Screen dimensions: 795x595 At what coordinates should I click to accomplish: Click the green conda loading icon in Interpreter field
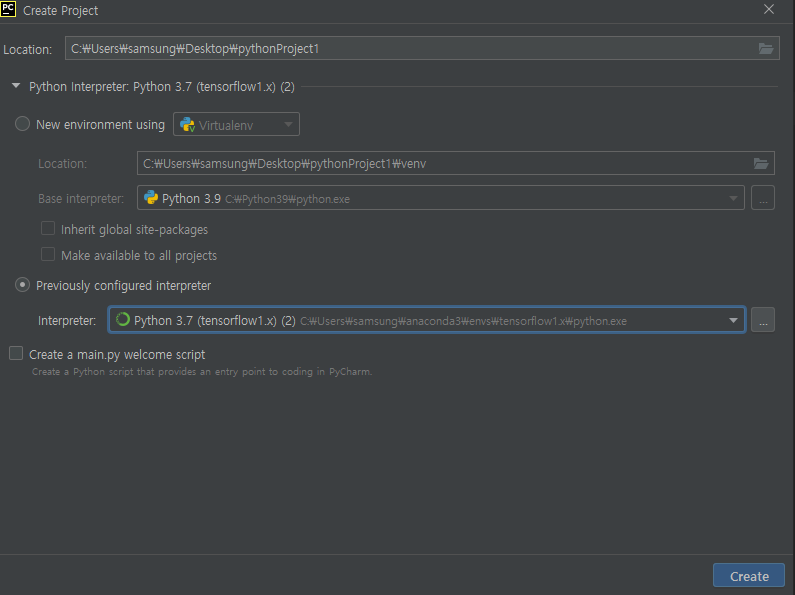[122, 319]
